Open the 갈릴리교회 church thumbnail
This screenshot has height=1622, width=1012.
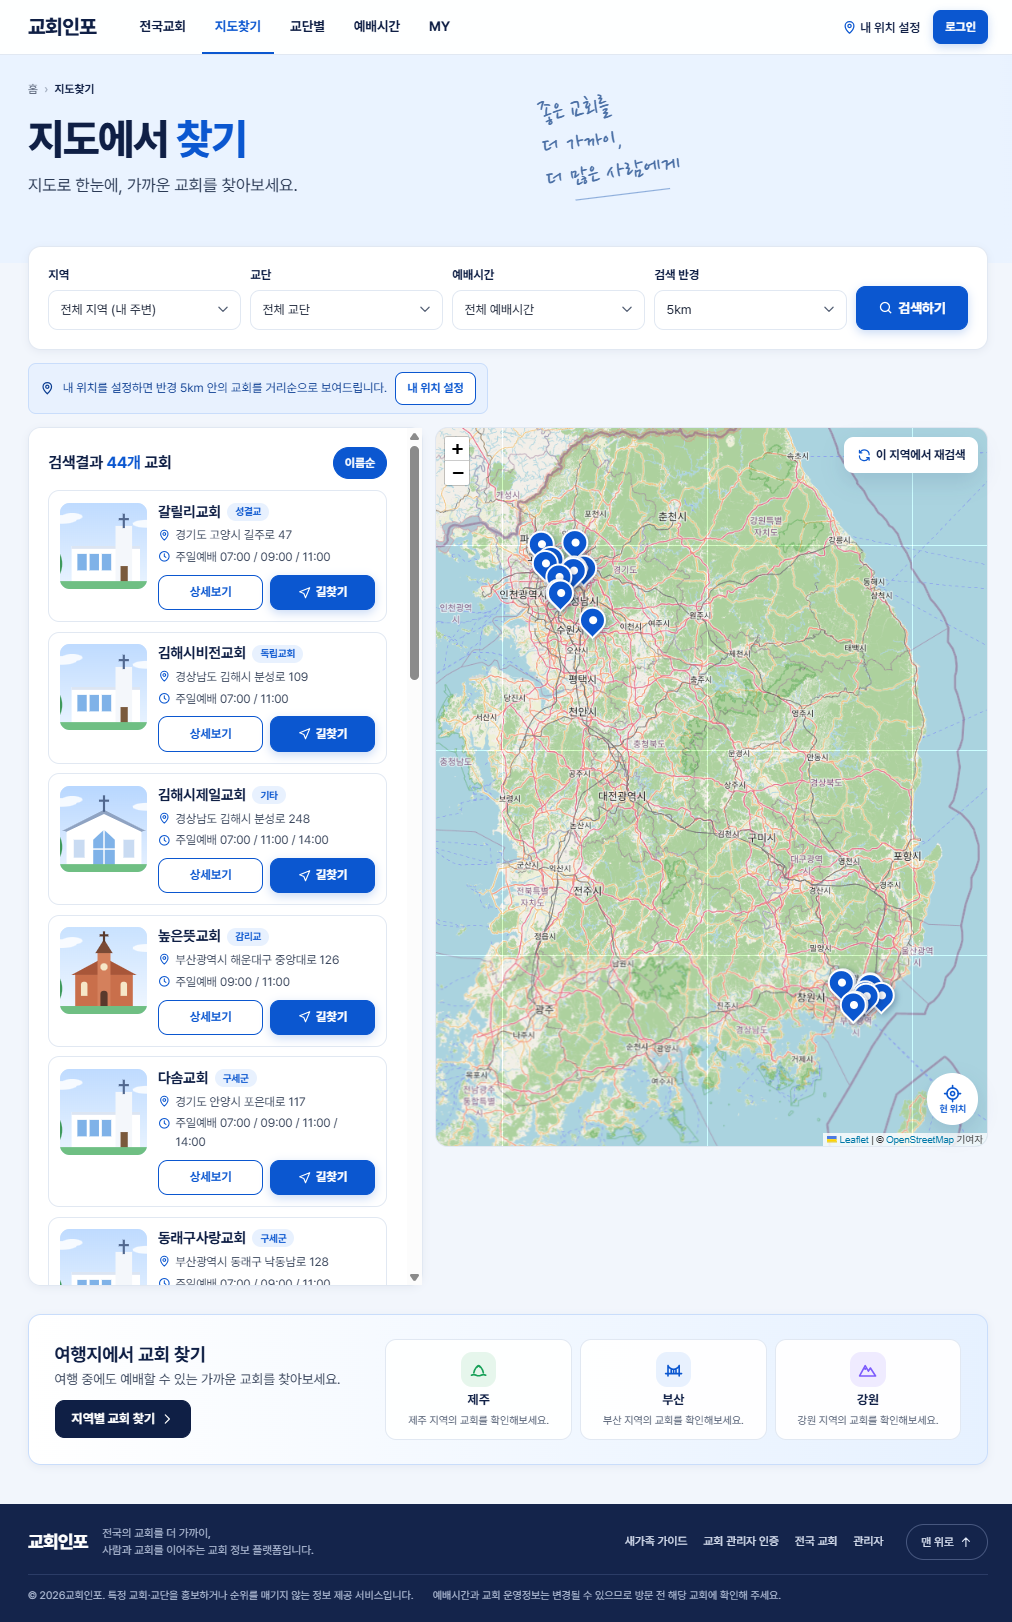pos(103,546)
